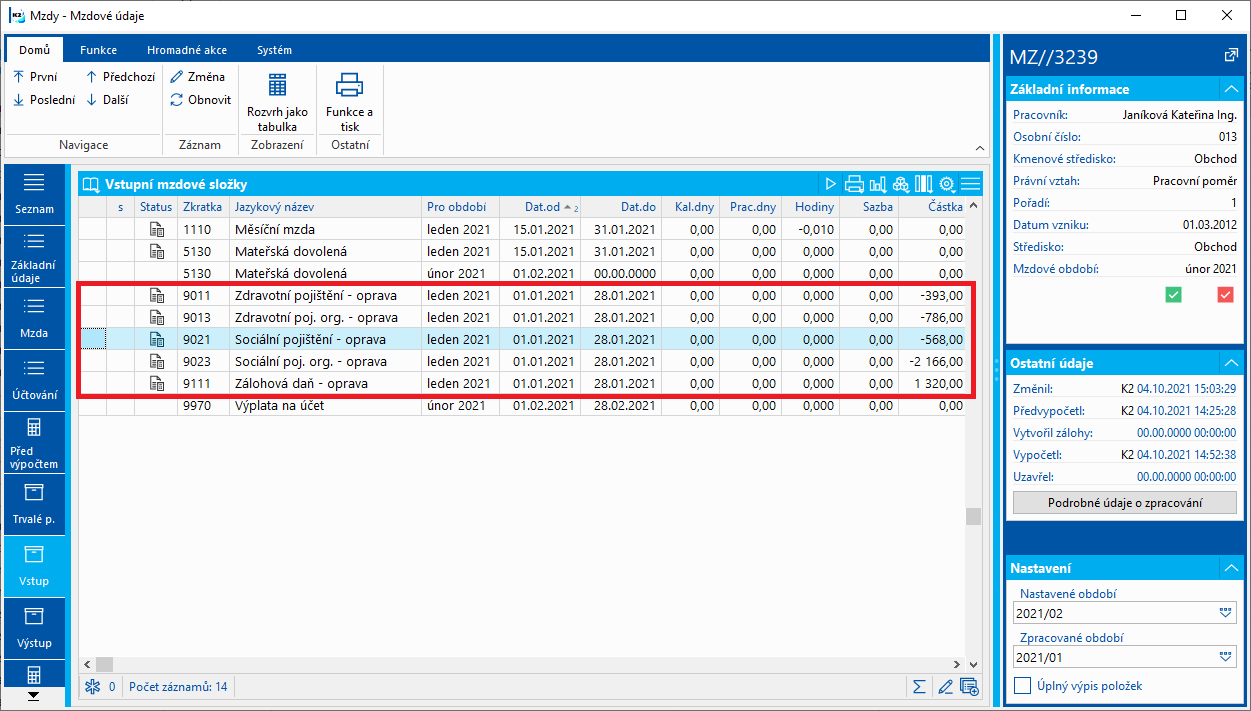The image size is (1251, 711).
Task: Click the red checkmark indicator
Action: 1225,294
